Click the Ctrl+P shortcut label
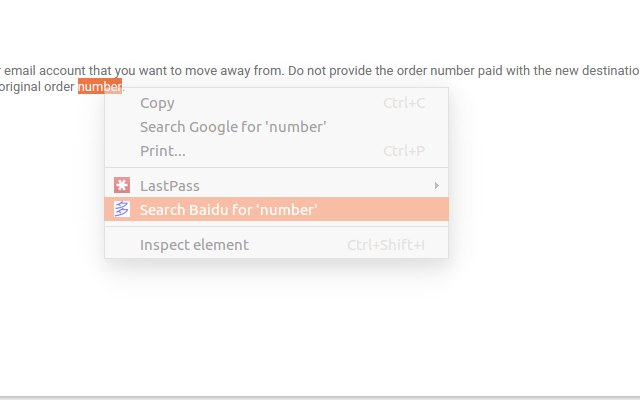The image size is (640, 400). (404, 151)
